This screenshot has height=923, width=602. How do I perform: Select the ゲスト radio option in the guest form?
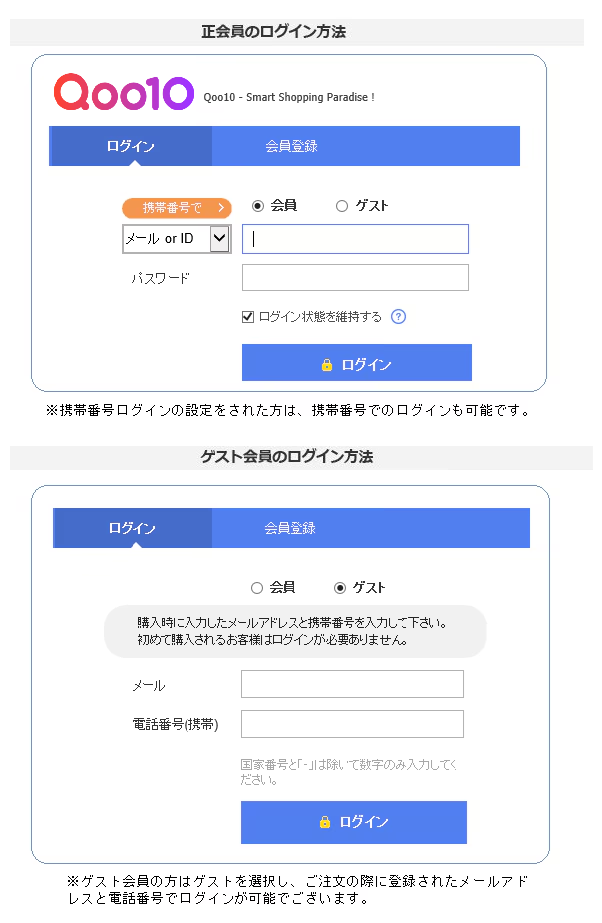click(340, 587)
